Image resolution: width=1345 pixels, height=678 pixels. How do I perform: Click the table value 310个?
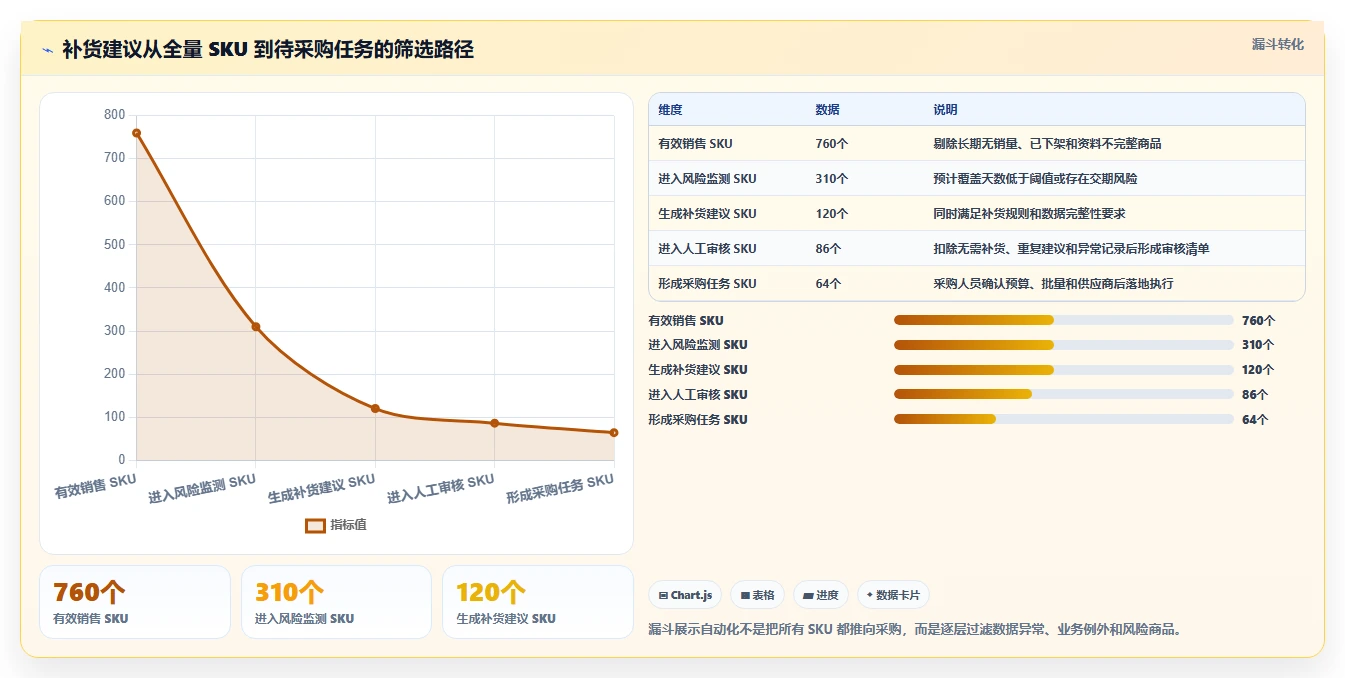tap(831, 179)
